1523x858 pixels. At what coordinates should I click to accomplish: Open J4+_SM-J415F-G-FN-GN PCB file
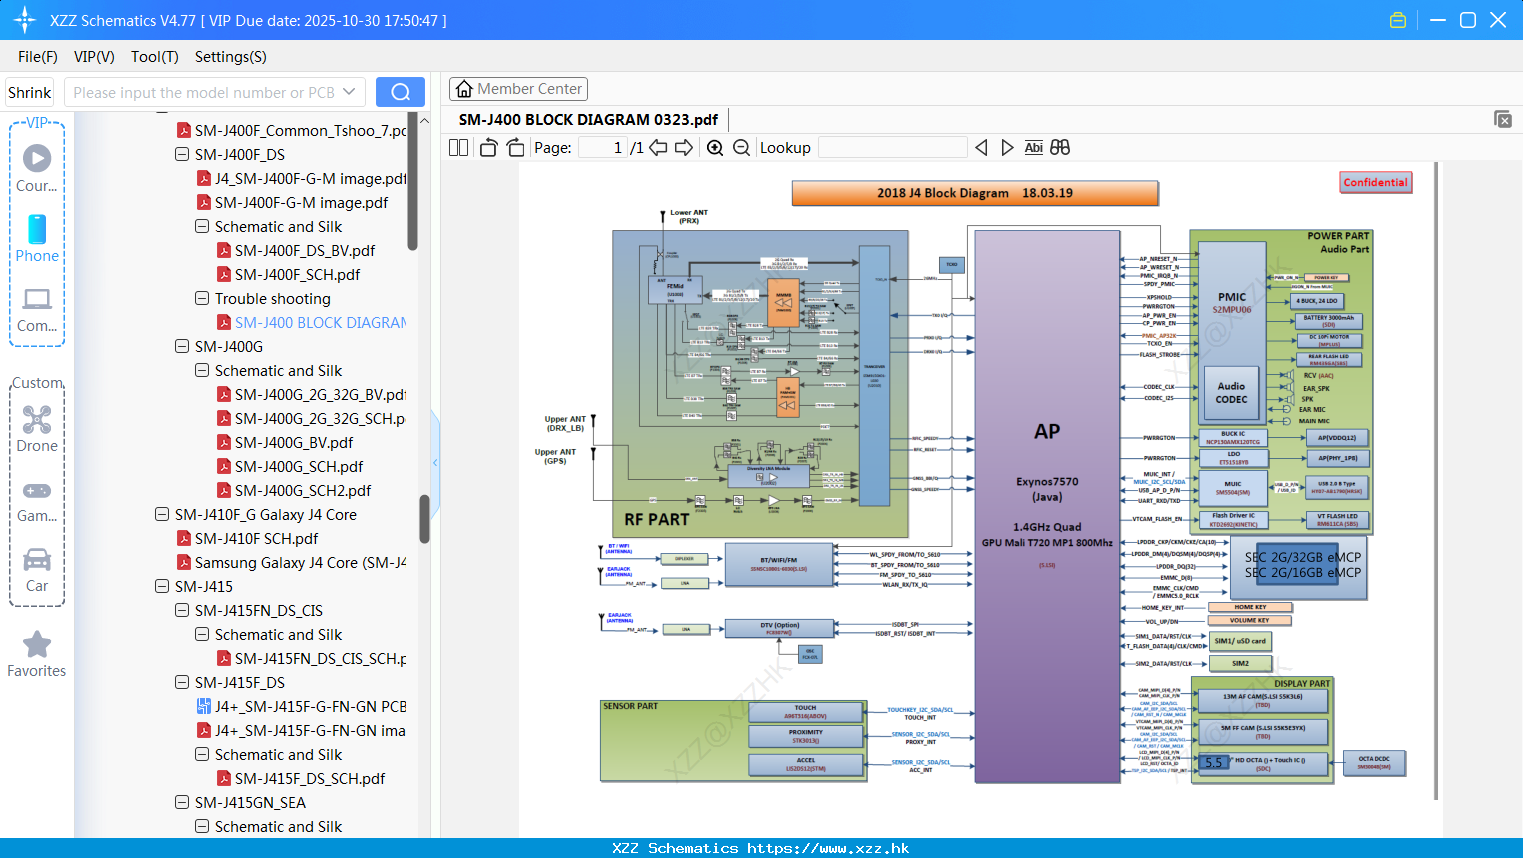pos(301,706)
